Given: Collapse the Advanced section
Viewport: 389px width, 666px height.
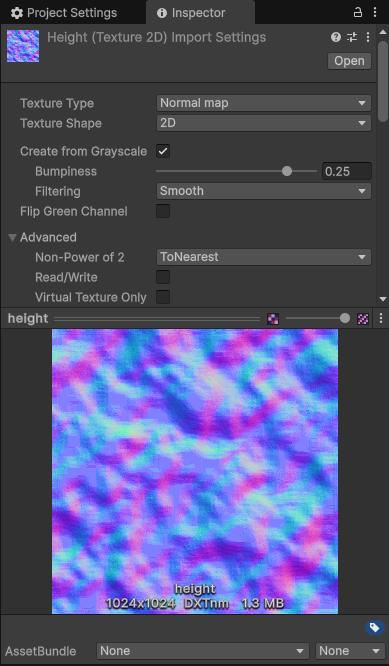Looking at the screenshot, I should coord(13,237).
